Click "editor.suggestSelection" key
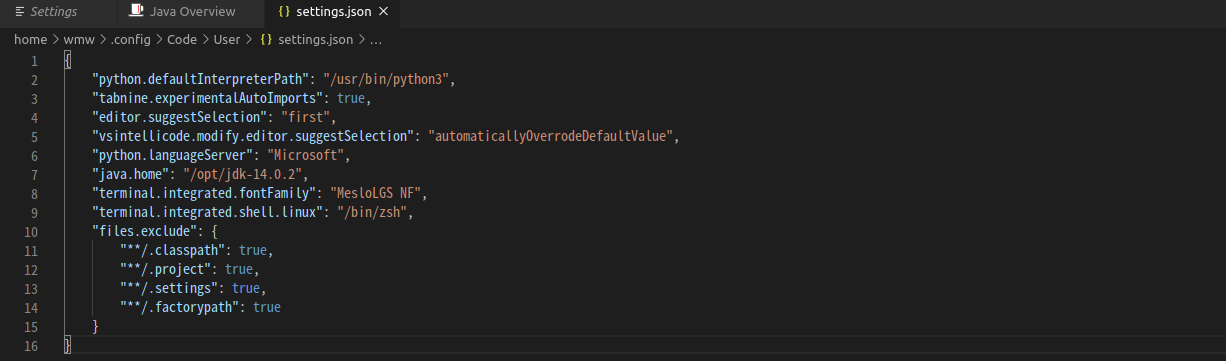Screen dimensions: 1226x361 tap(178, 118)
